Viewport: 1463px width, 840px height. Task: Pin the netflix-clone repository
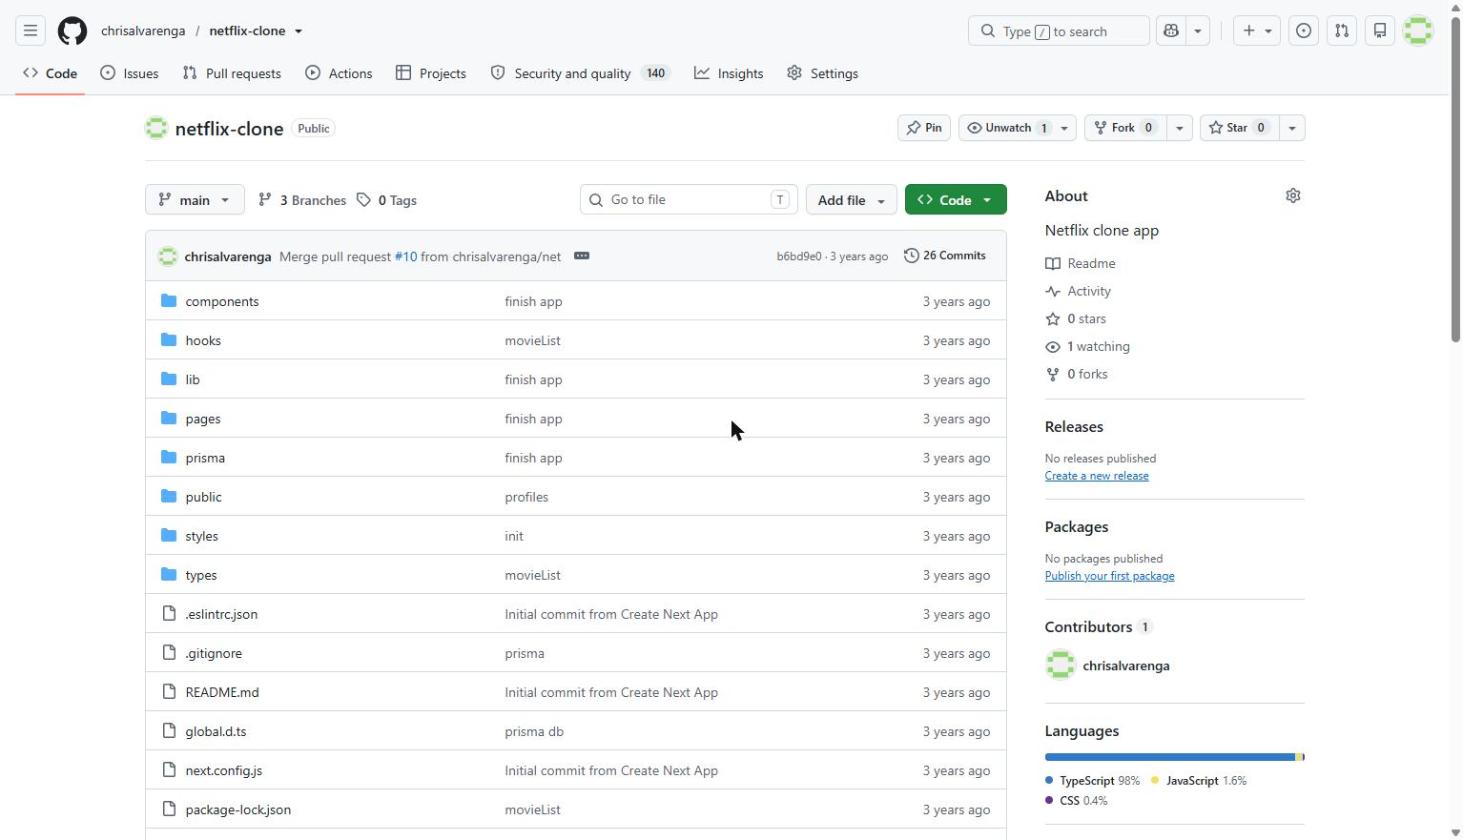tap(924, 128)
